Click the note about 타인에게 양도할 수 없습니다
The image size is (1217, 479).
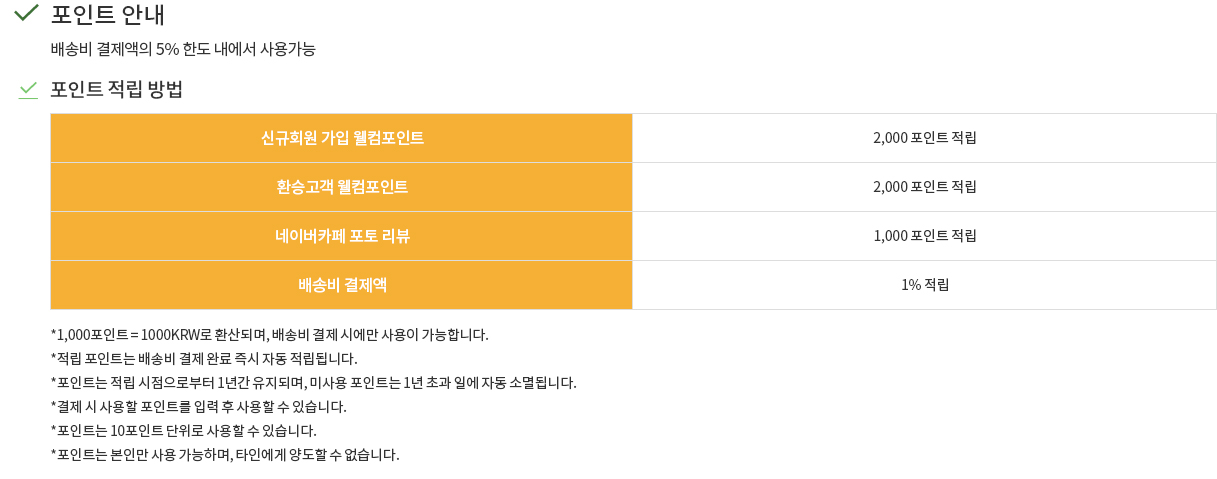[x=224, y=455]
